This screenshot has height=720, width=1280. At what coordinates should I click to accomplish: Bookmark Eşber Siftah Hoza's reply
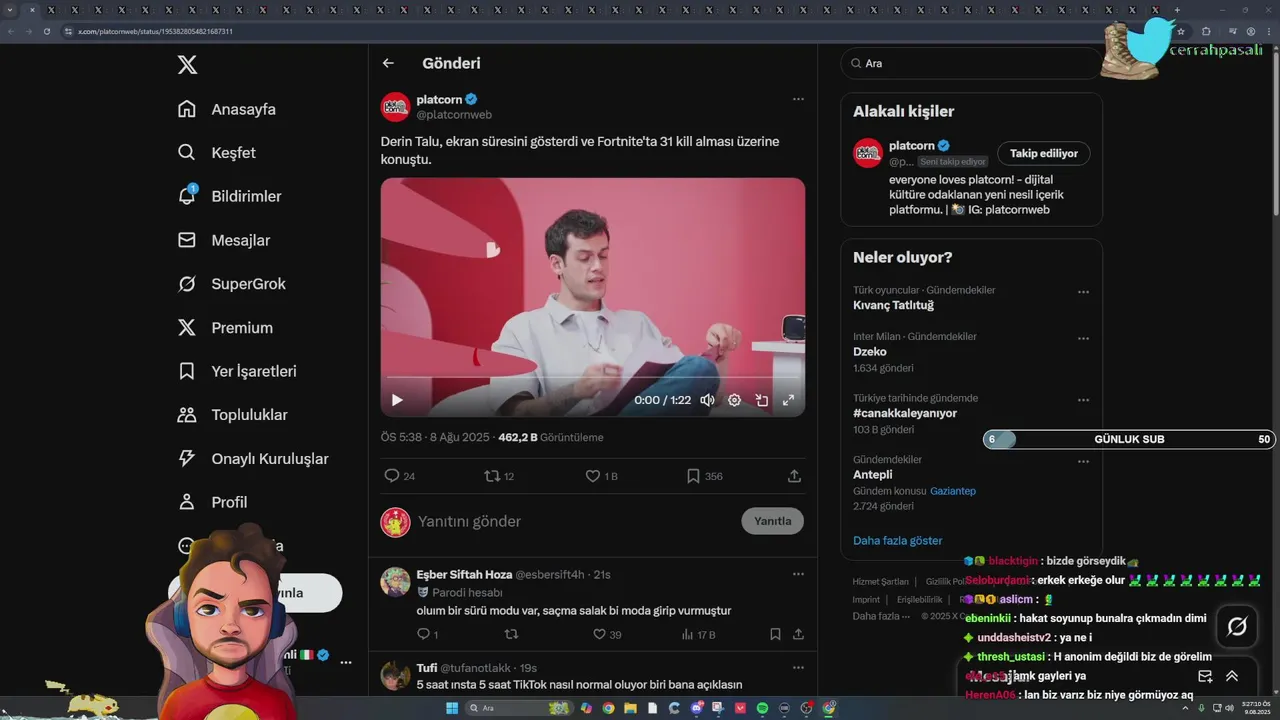(775, 634)
